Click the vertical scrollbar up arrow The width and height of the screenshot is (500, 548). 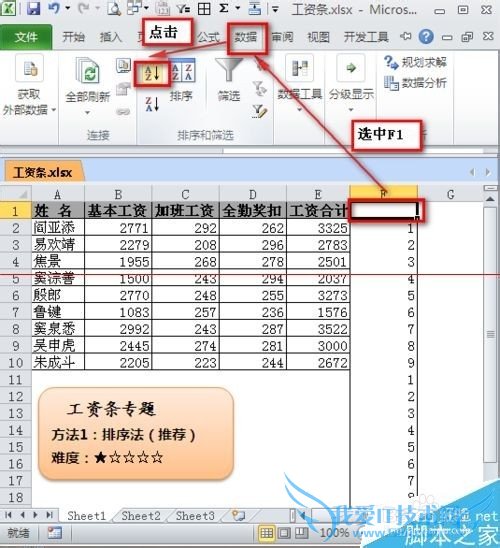[490, 199]
